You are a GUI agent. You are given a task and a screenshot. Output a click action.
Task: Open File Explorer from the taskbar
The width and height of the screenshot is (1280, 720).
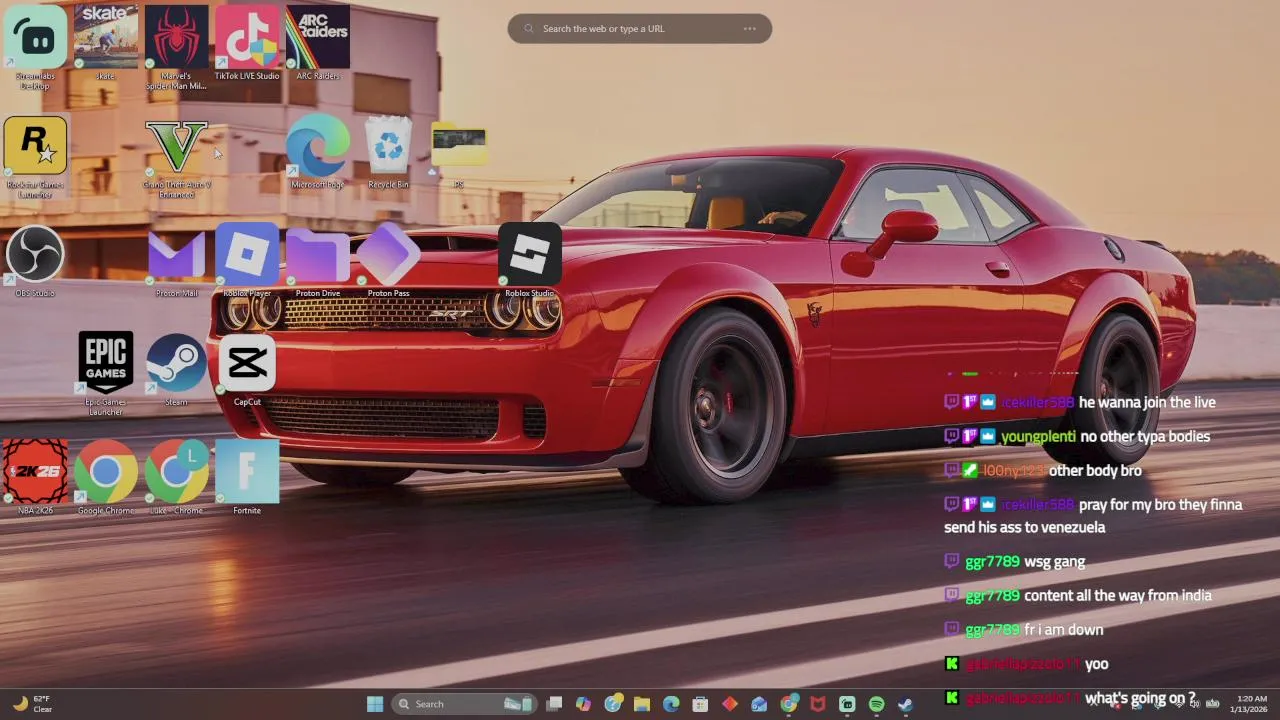pyautogui.click(x=642, y=704)
